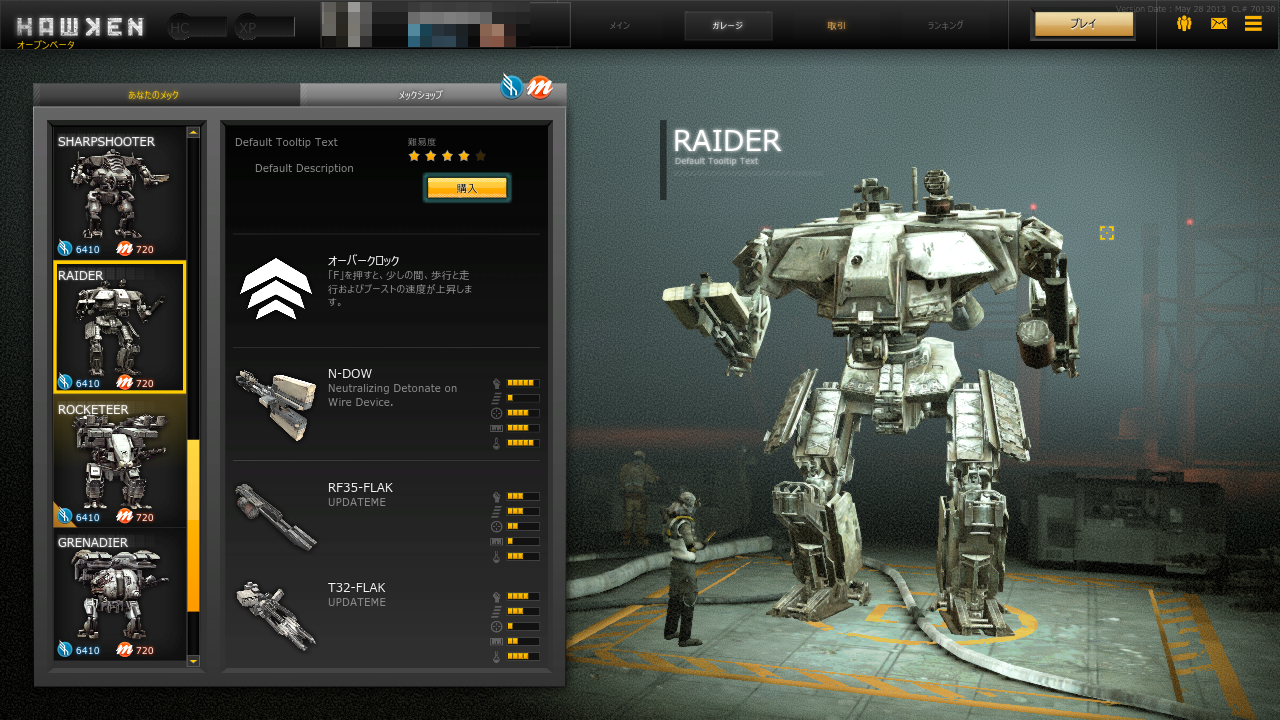Click the fullscreen bracket icon near mech
Screen dimensions: 1280x720
pyautogui.click(x=1107, y=233)
